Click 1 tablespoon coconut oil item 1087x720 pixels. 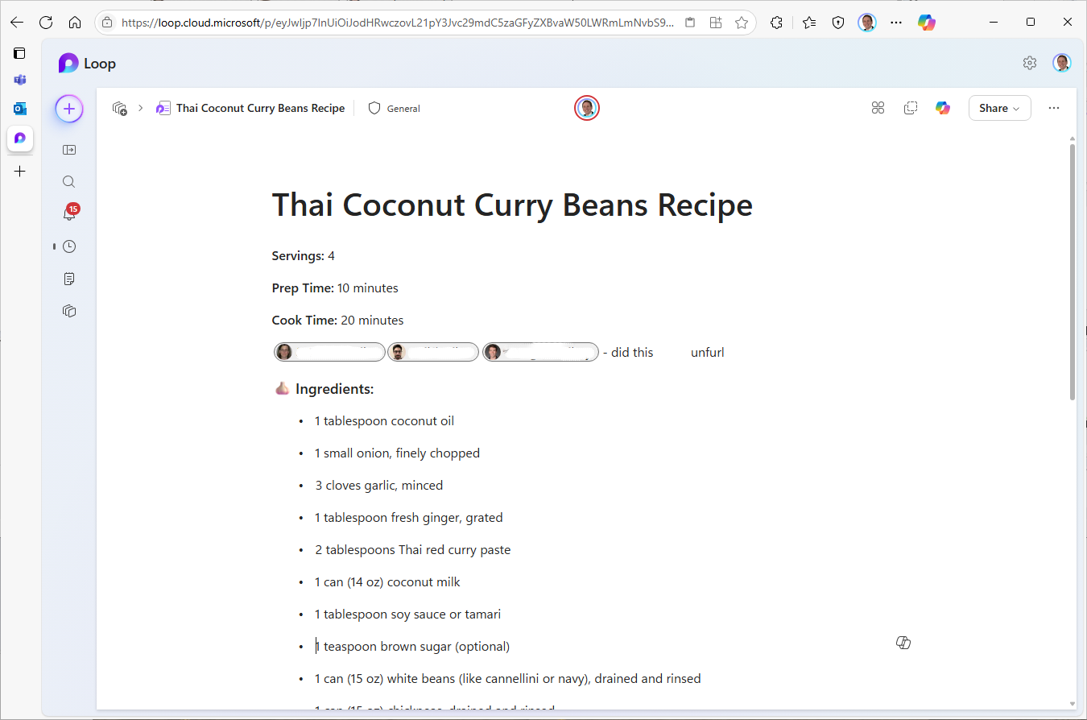384,421
